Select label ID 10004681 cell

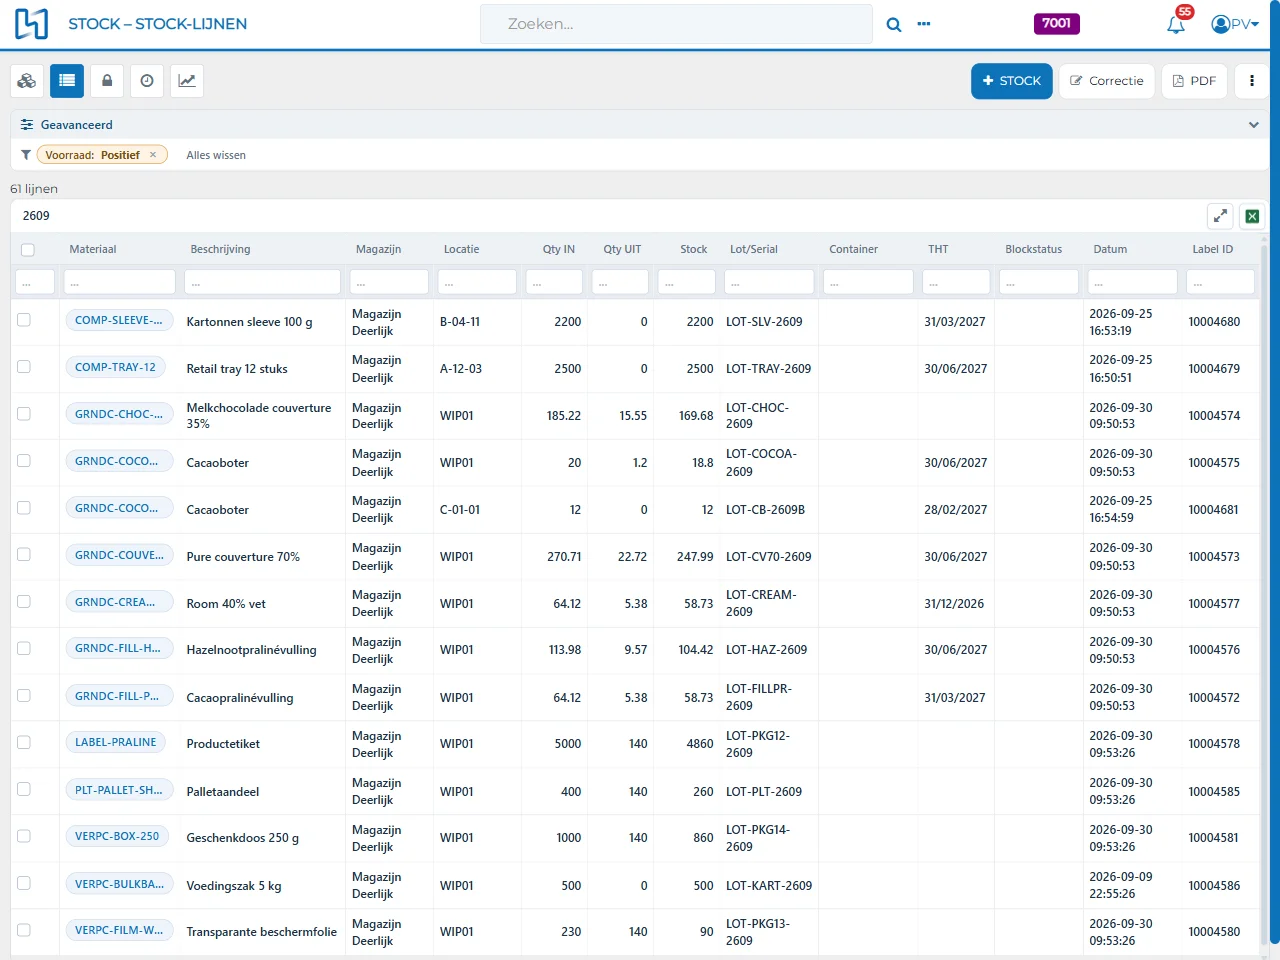[1213, 510]
